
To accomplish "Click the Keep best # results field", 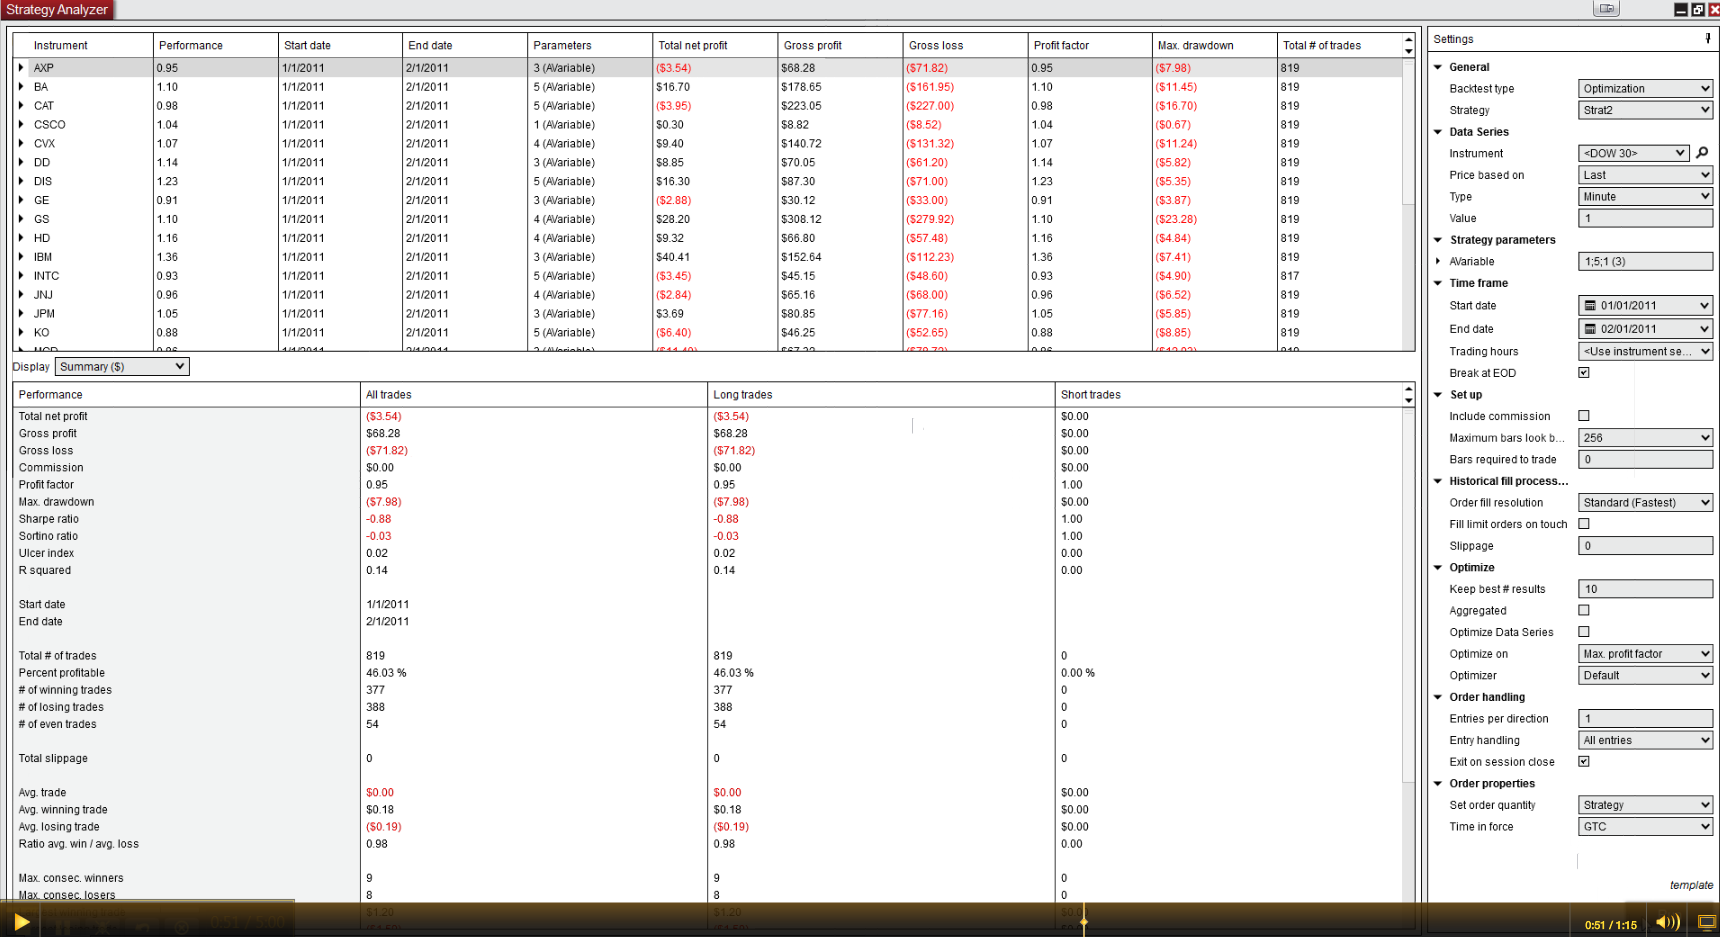I will pos(1645,589).
